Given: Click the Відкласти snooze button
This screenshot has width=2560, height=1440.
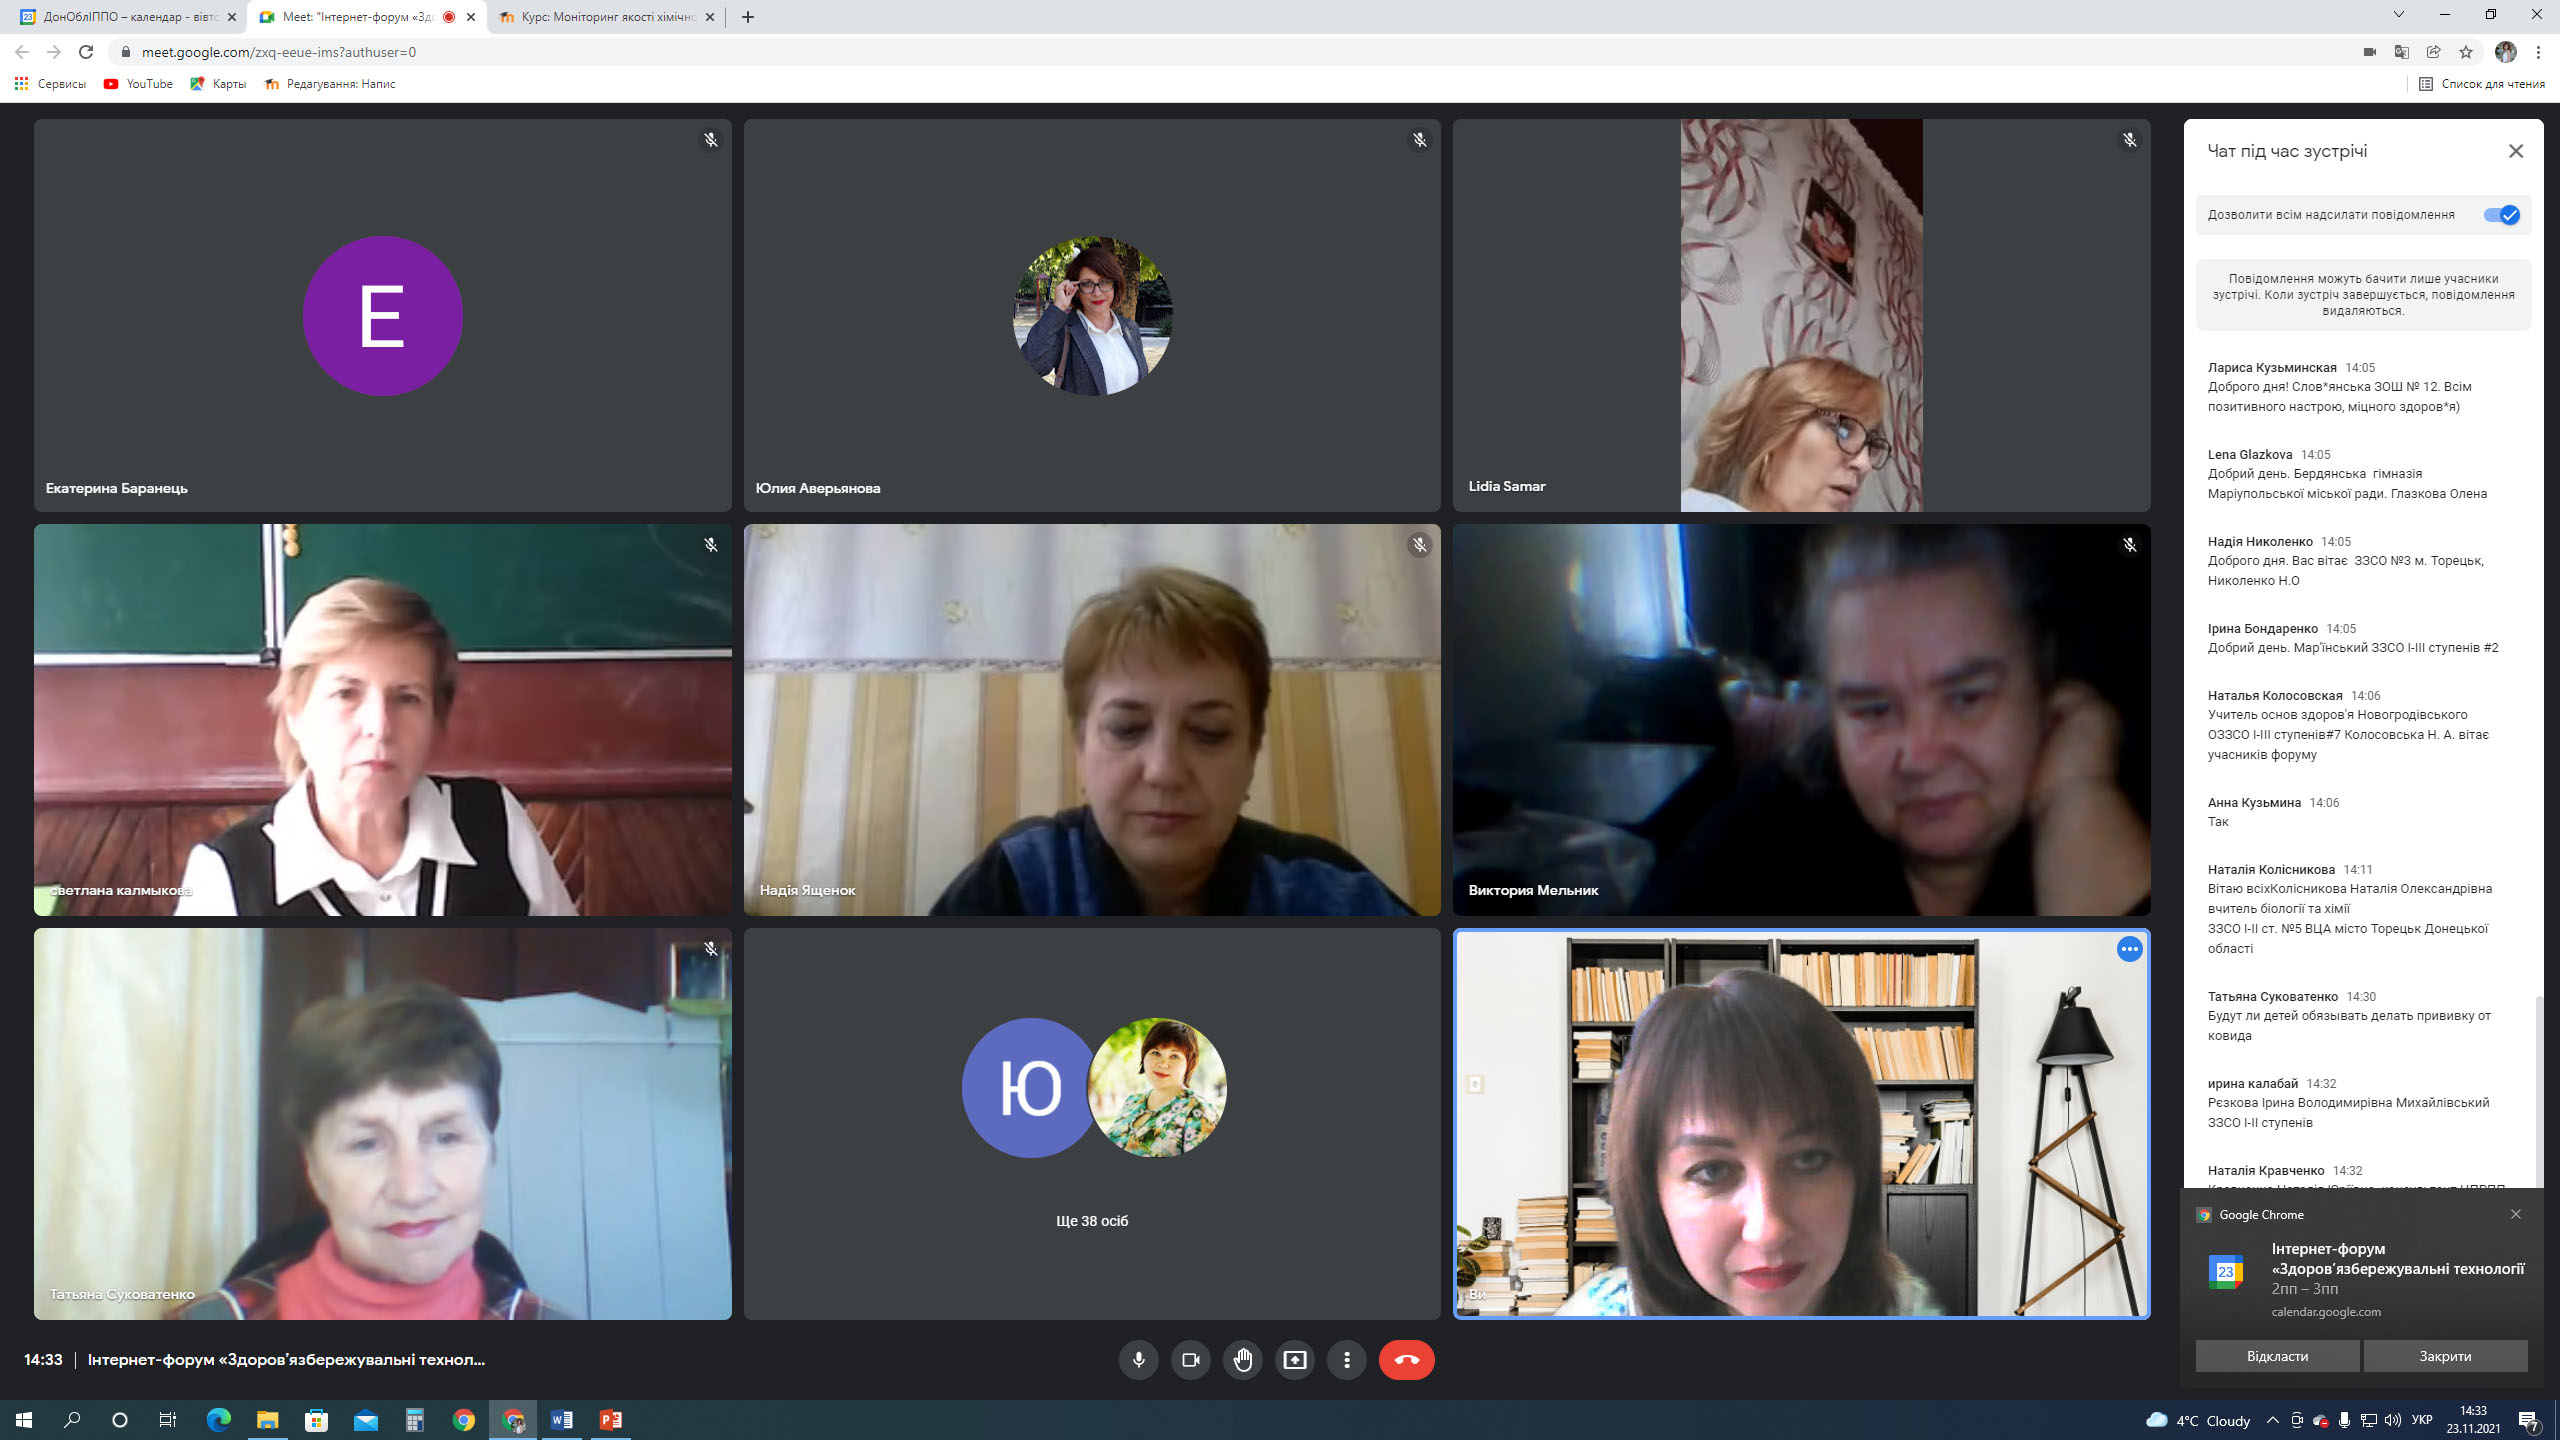Looking at the screenshot, I should 2277,1356.
